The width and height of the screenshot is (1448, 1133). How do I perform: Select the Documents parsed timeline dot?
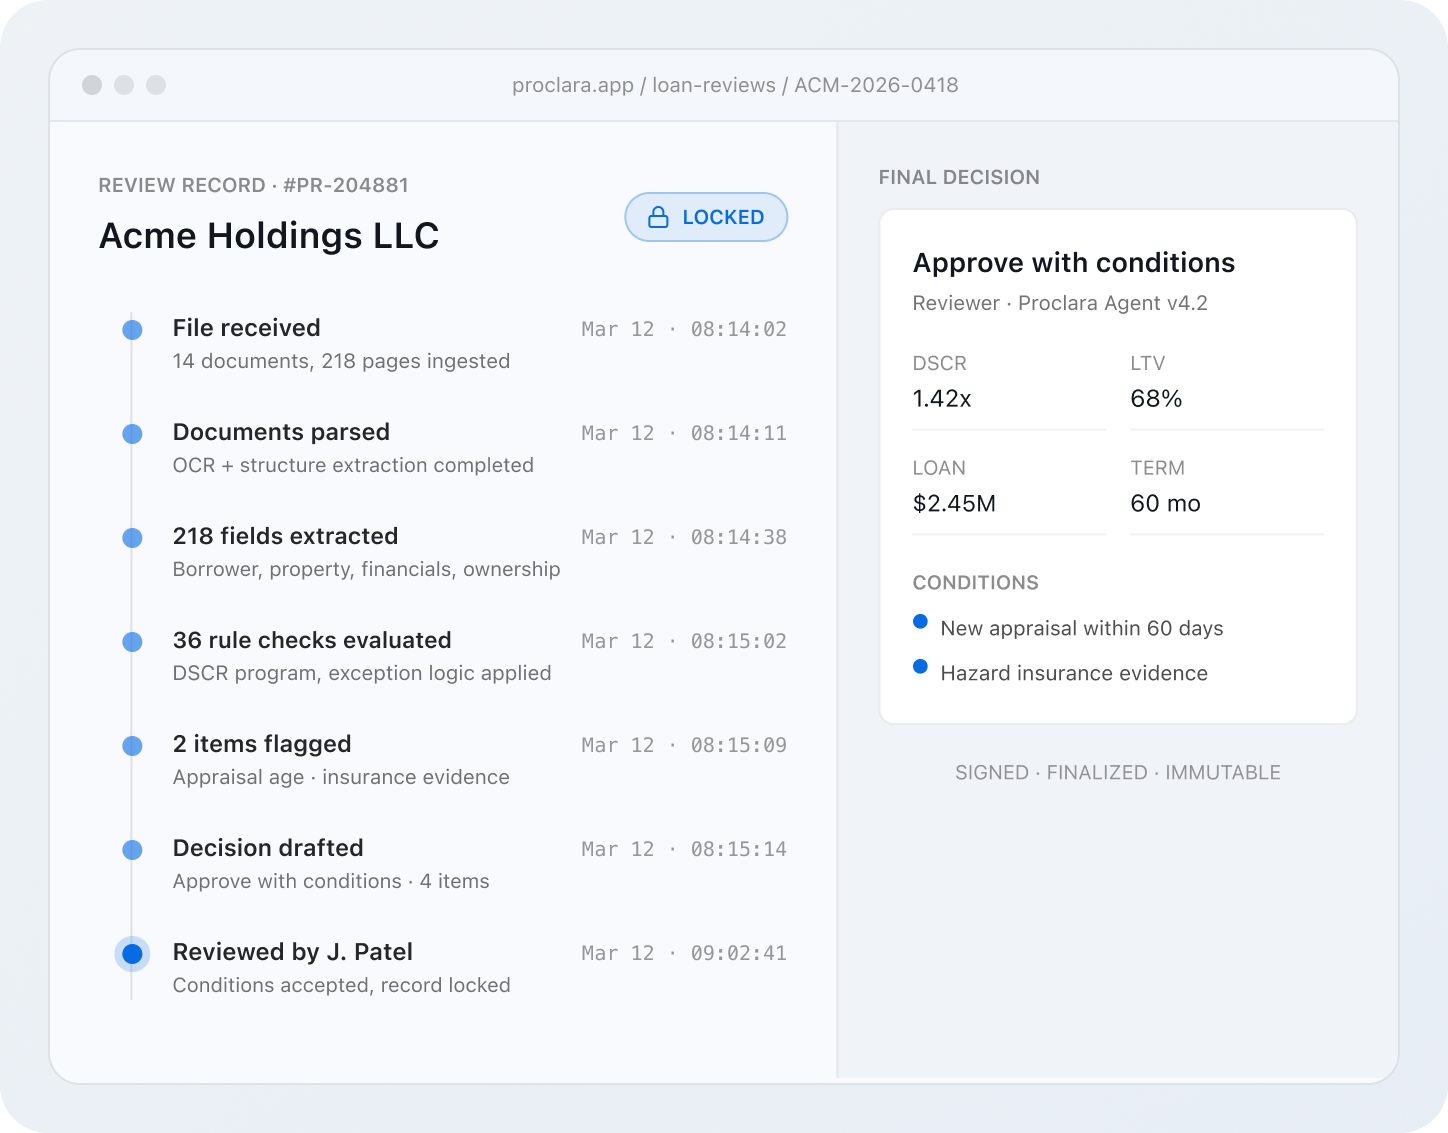coord(132,433)
